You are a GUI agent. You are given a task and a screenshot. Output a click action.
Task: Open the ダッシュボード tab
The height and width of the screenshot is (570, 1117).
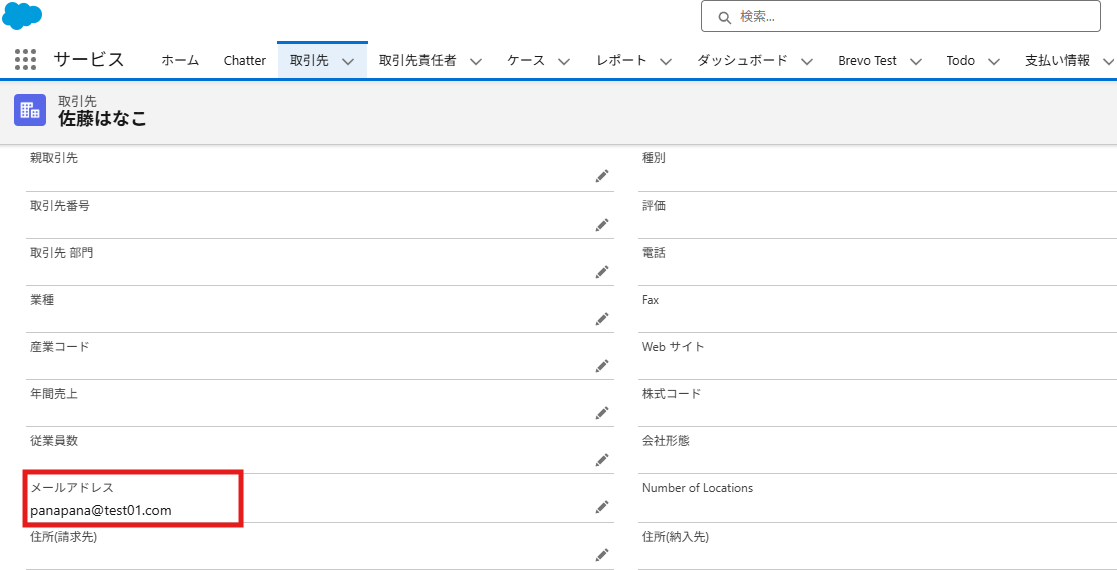click(x=742, y=61)
